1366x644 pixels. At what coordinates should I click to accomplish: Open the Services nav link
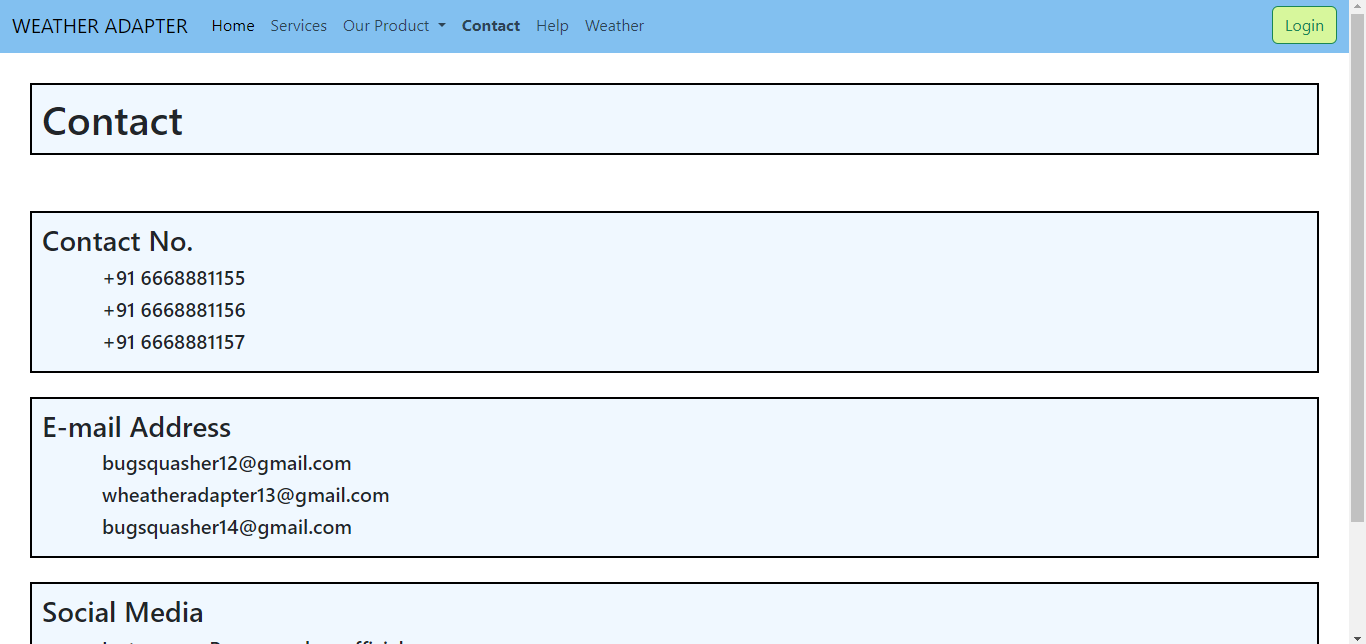coord(298,26)
